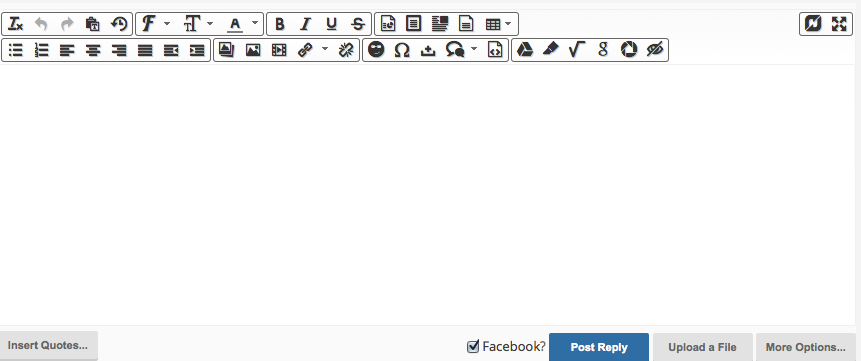Image resolution: width=861 pixels, height=361 pixels.
Task: Click the More Options... button
Action: coord(806,347)
